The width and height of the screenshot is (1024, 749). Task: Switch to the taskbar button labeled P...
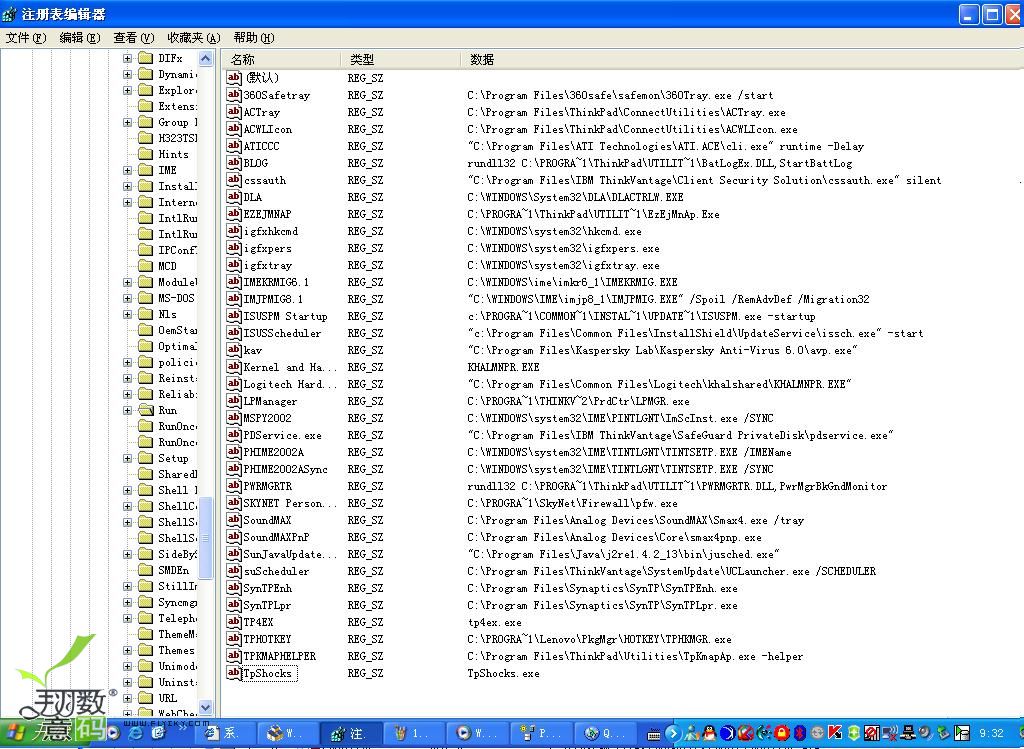coord(539,733)
